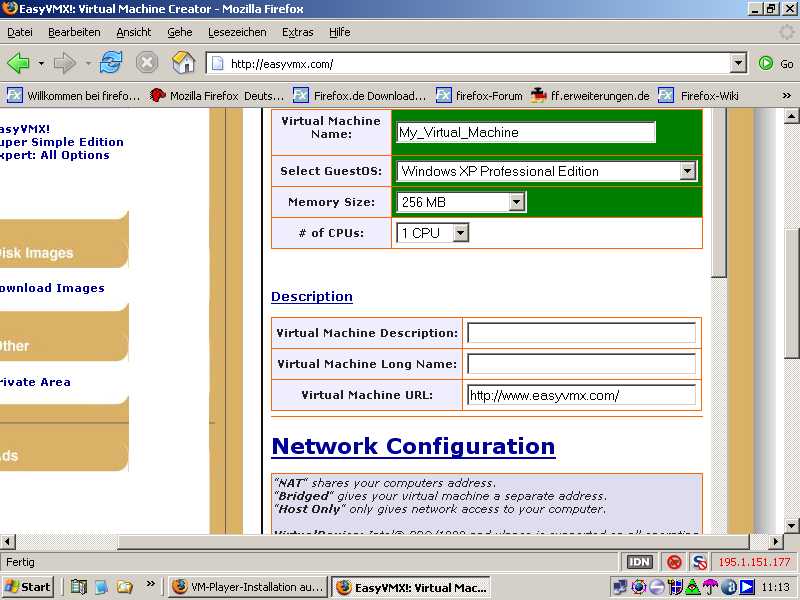Open the Lesezeichen menu
The width and height of the screenshot is (800, 600).
tap(237, 32)
